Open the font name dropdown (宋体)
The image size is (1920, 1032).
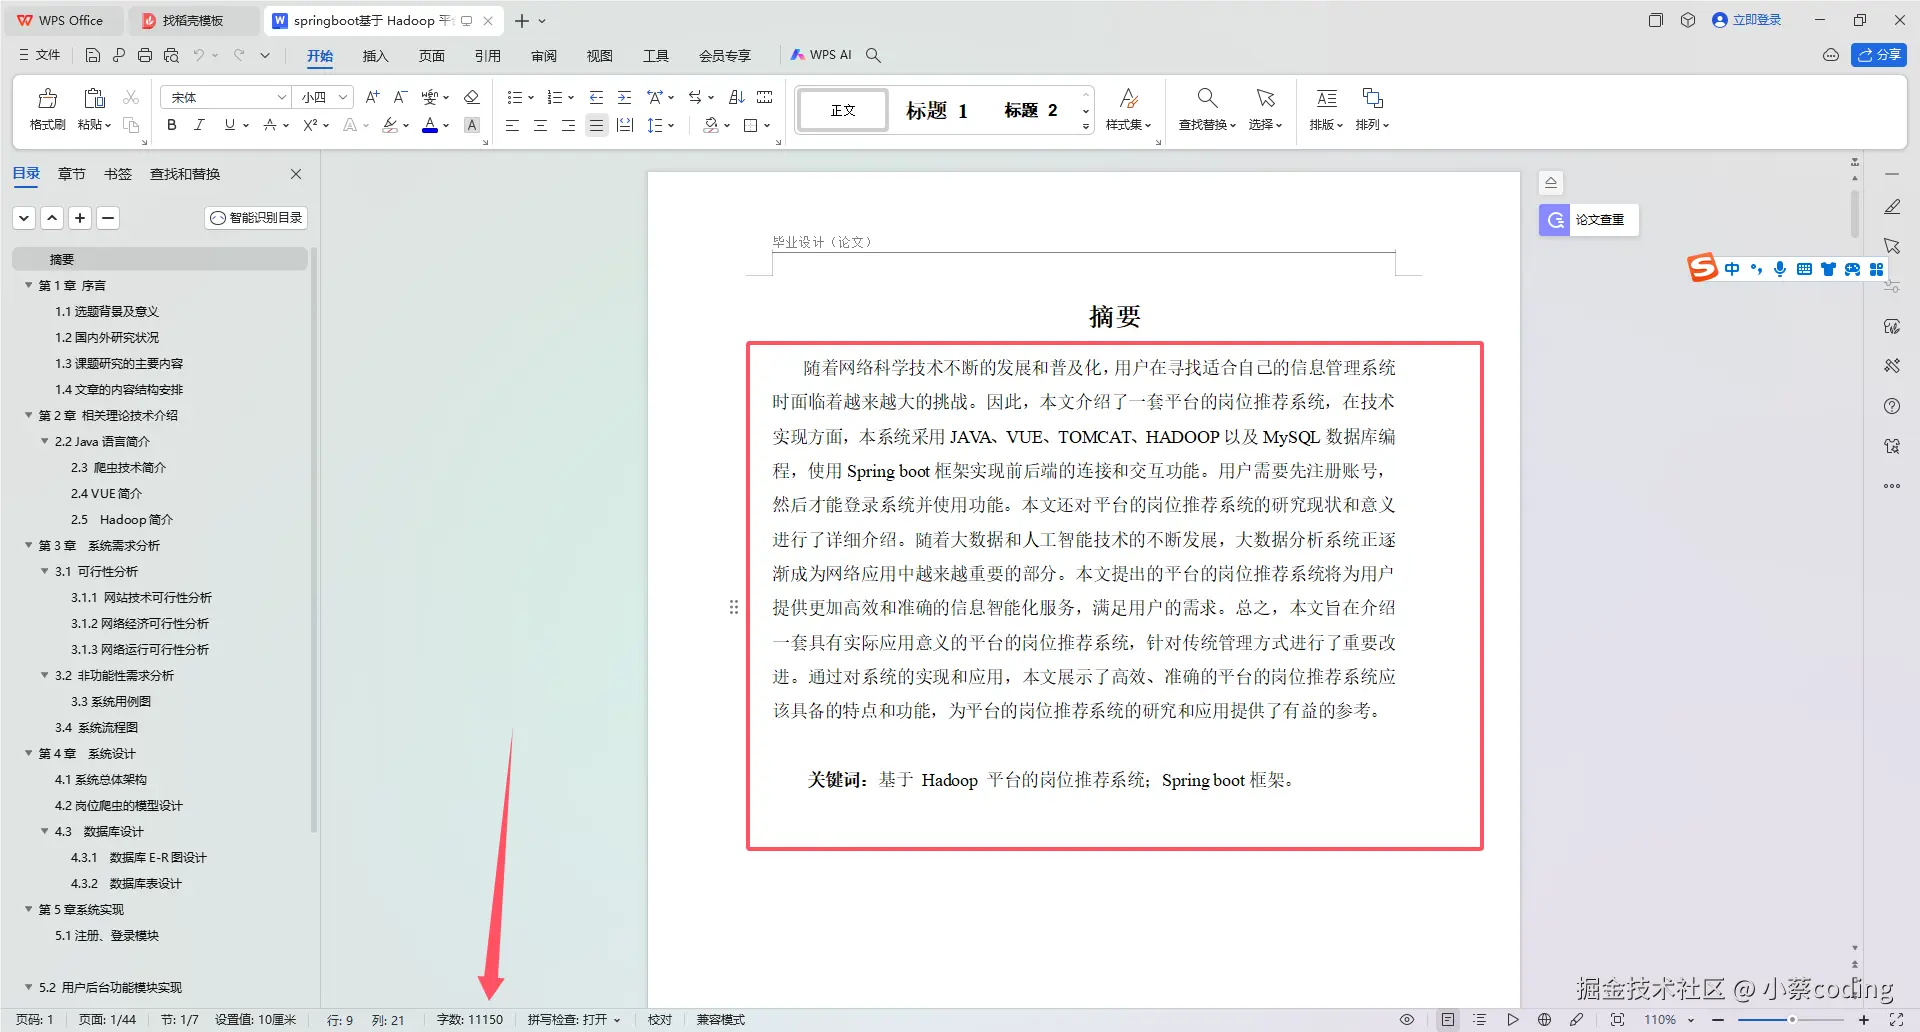pyautogui.click(x=281, y=97)
